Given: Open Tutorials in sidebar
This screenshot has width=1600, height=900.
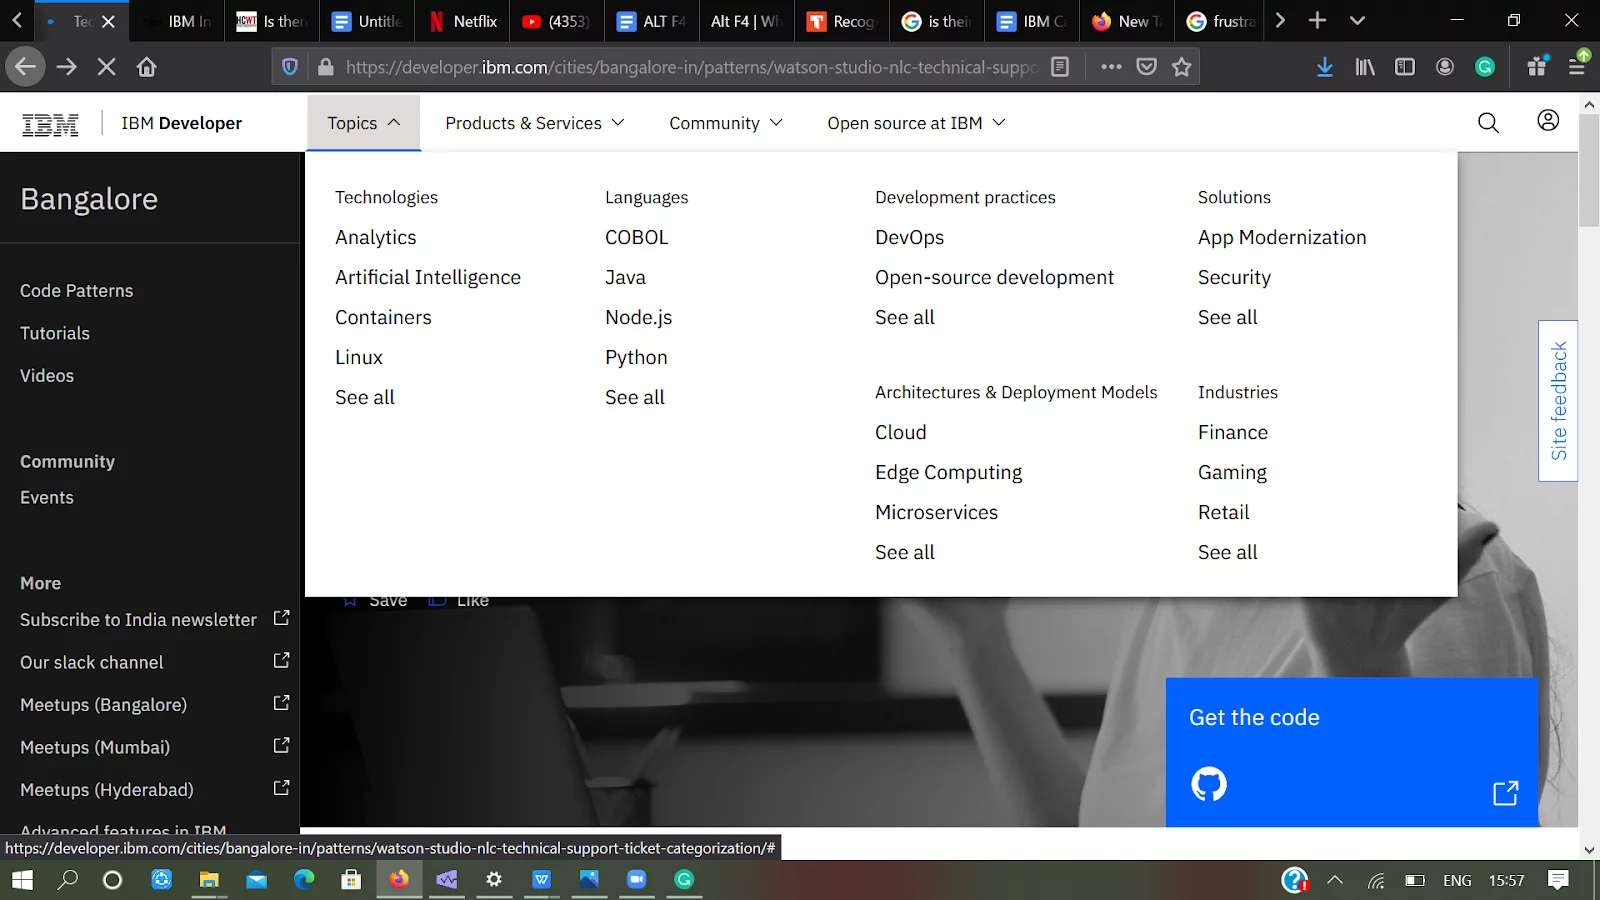Looking at the screenshot, I should [x=55, y=333].
